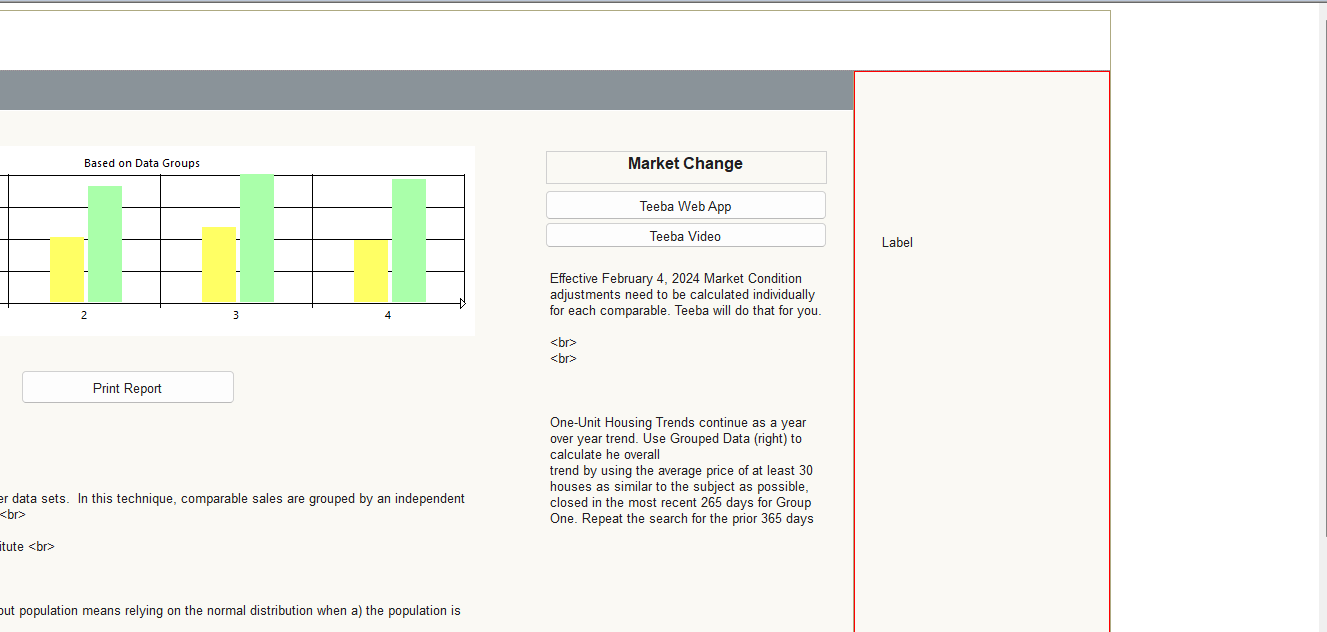
Task: Select the green bar for group 2
Action: click(105, 244)
